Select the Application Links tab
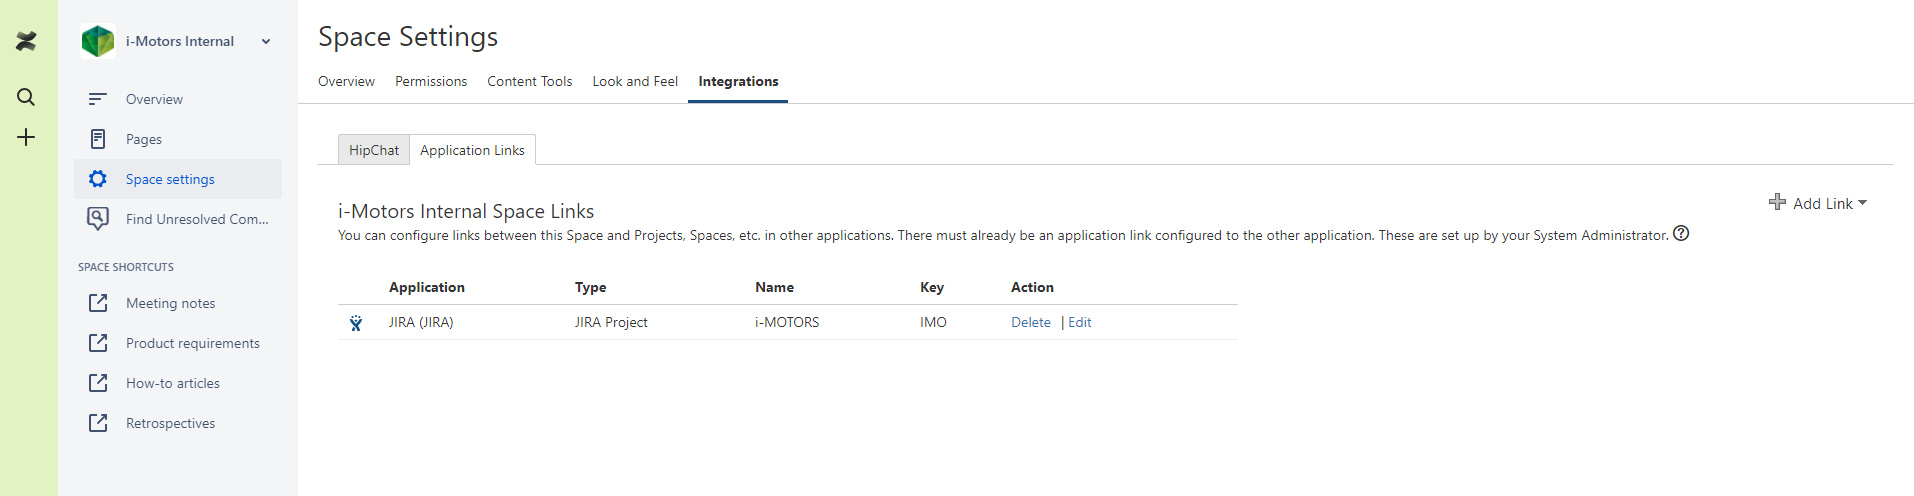This screenshot has width=1914, height=496. [x=472, y=150]
